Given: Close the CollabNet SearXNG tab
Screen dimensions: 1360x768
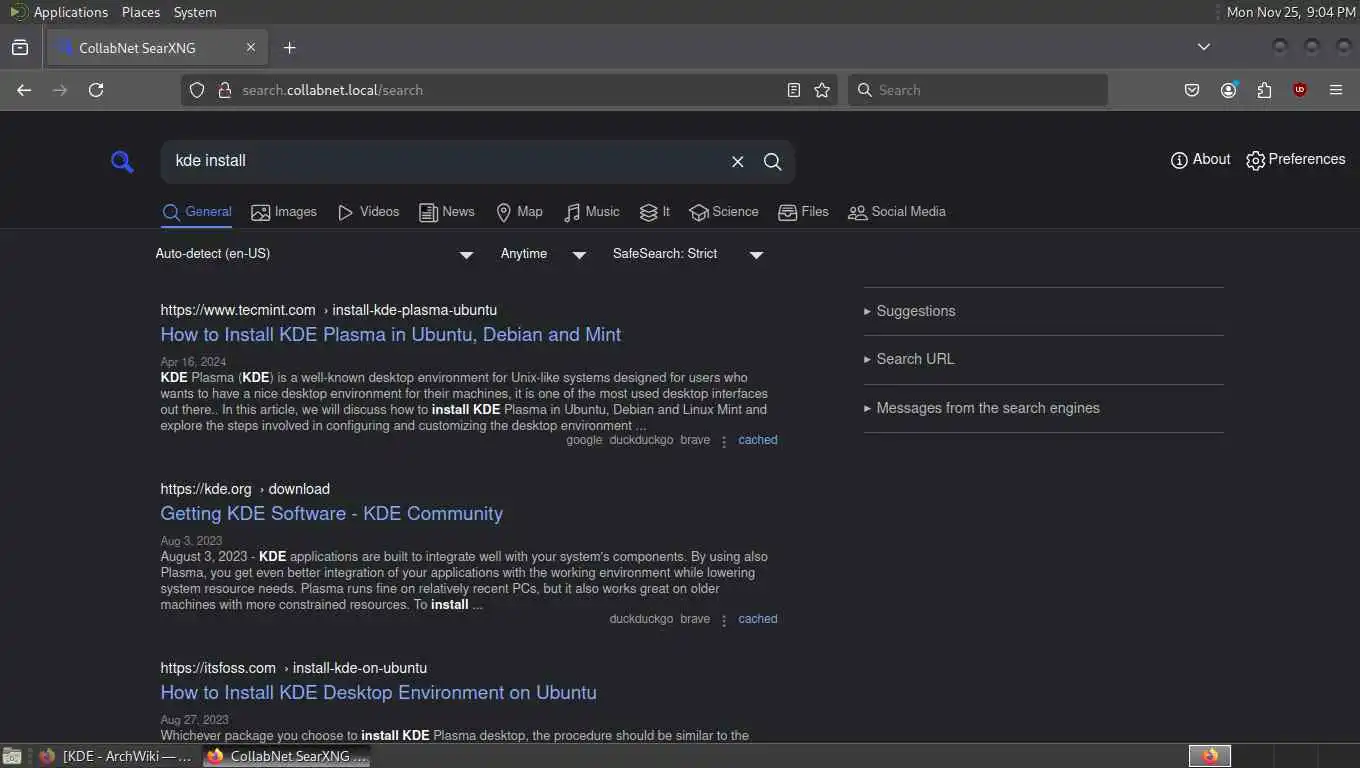Looking at the screenshot, I should 251,47.
